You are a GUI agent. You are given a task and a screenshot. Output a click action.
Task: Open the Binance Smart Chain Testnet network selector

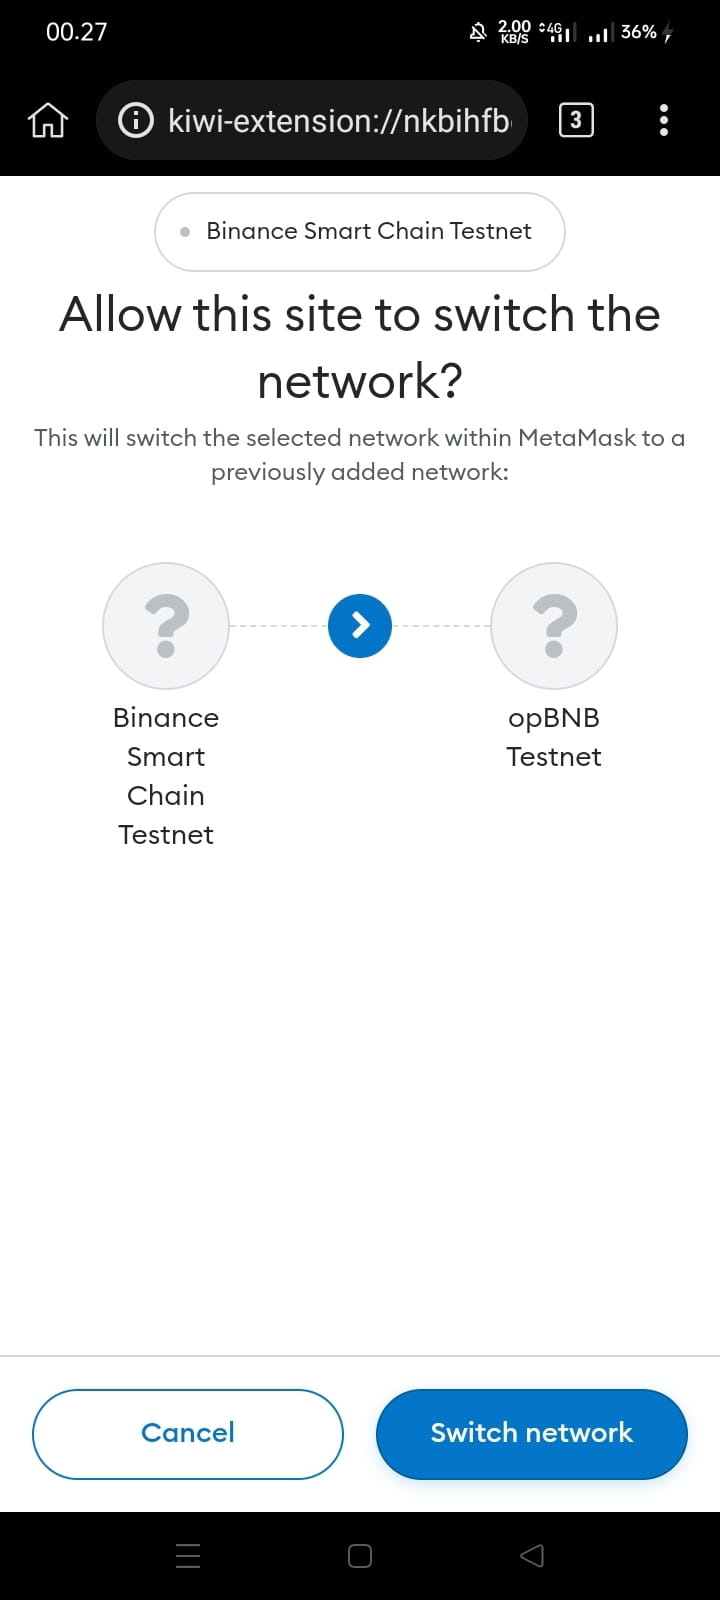[360, 232]
